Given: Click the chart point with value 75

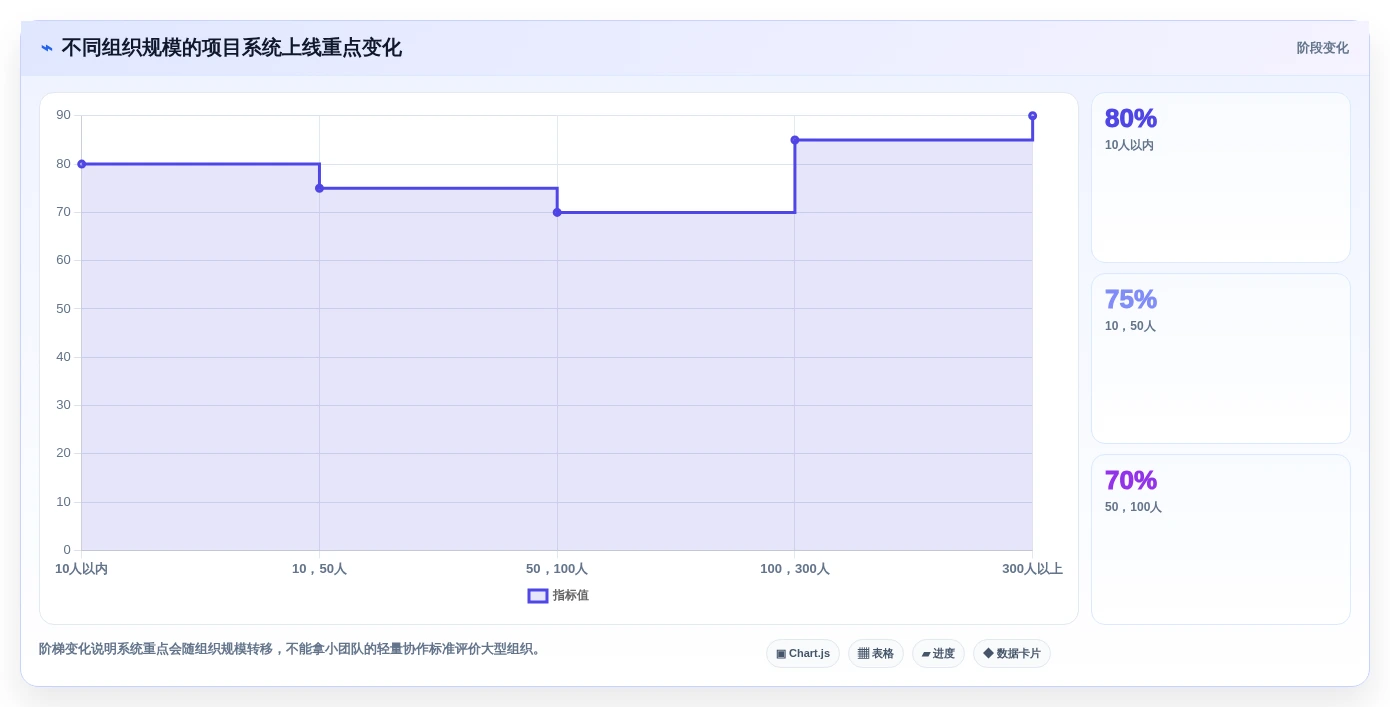Looking at the screenshot, I should click(x=320, y=188).
